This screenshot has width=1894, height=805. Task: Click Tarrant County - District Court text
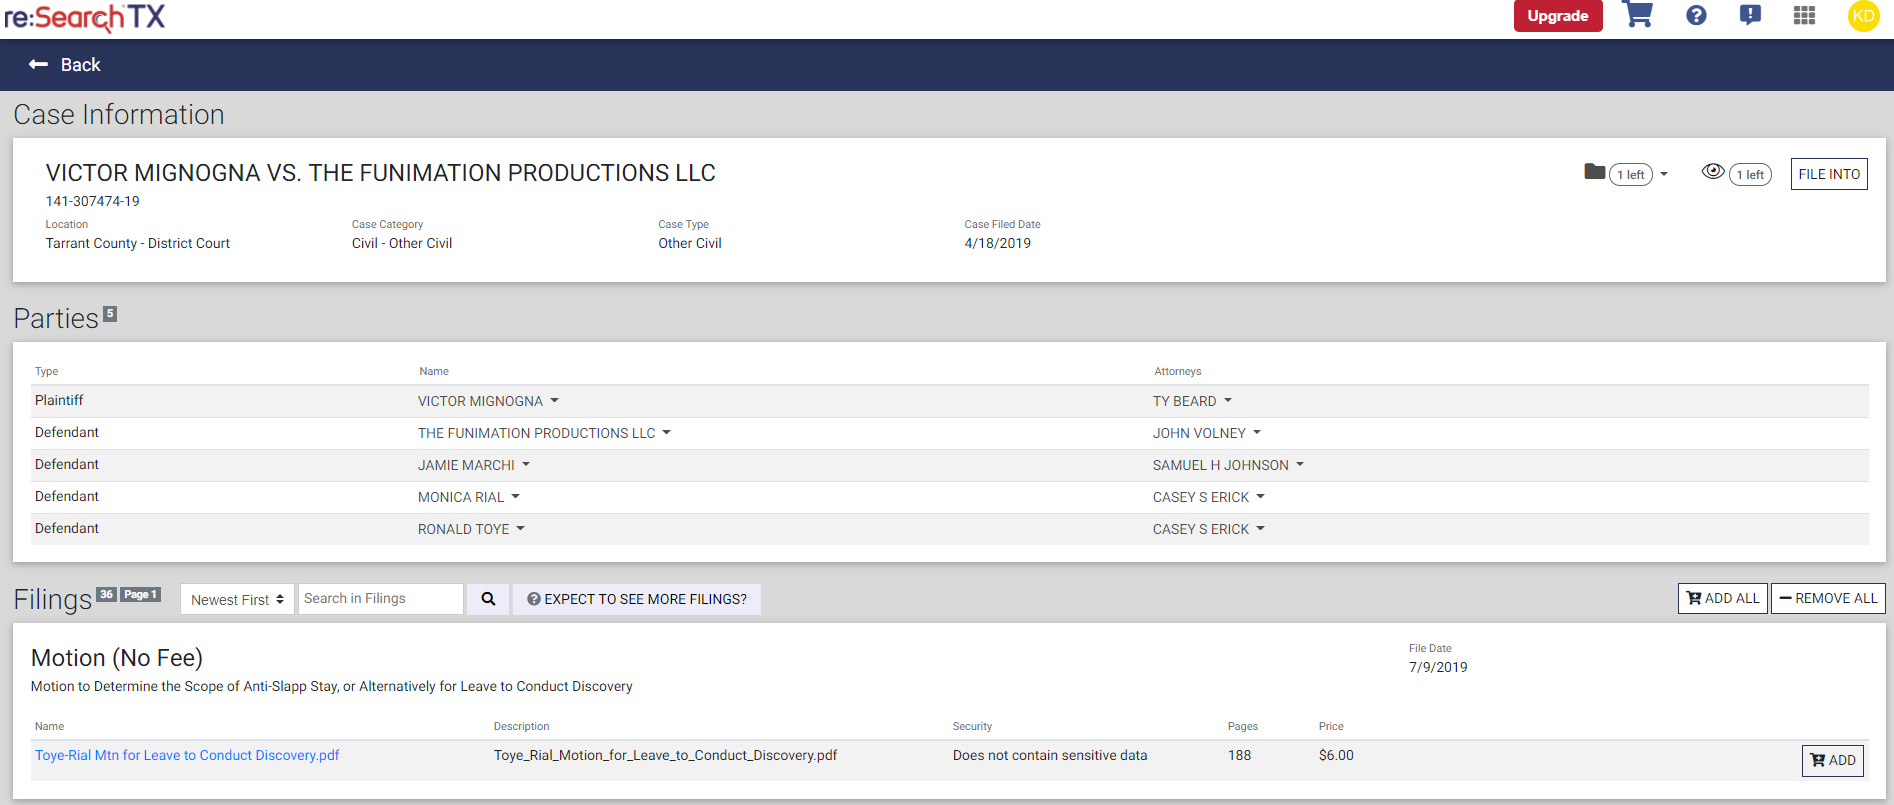pos(137,243)
